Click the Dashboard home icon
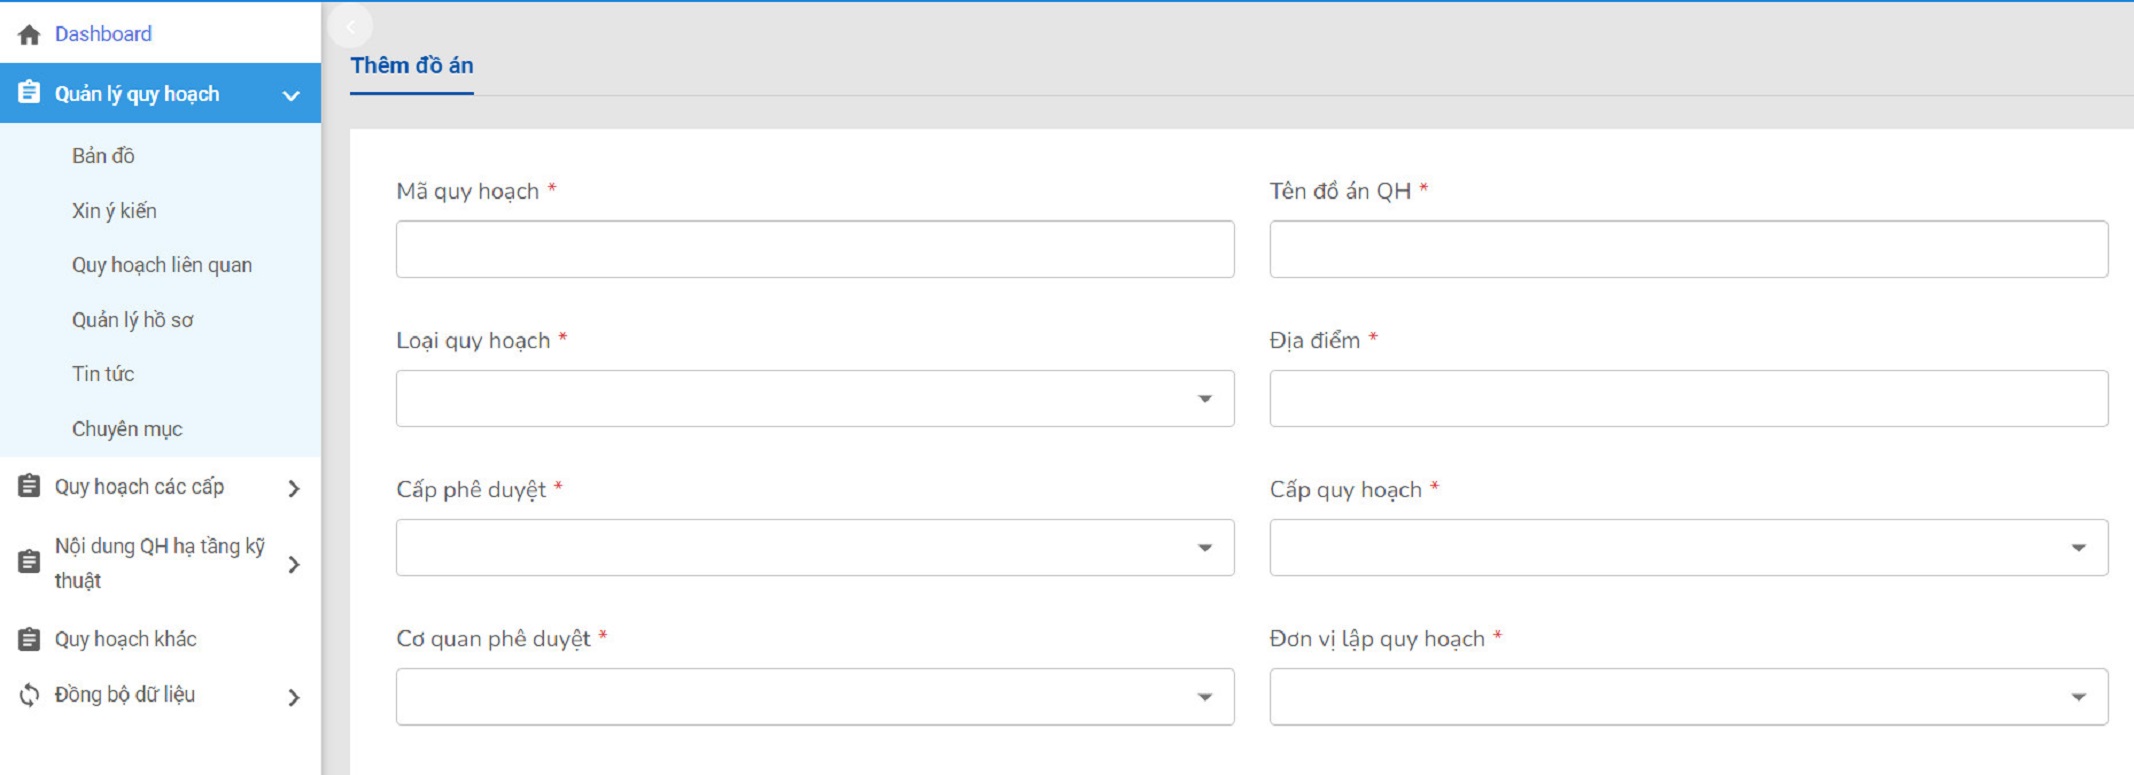 coord(29,35)
